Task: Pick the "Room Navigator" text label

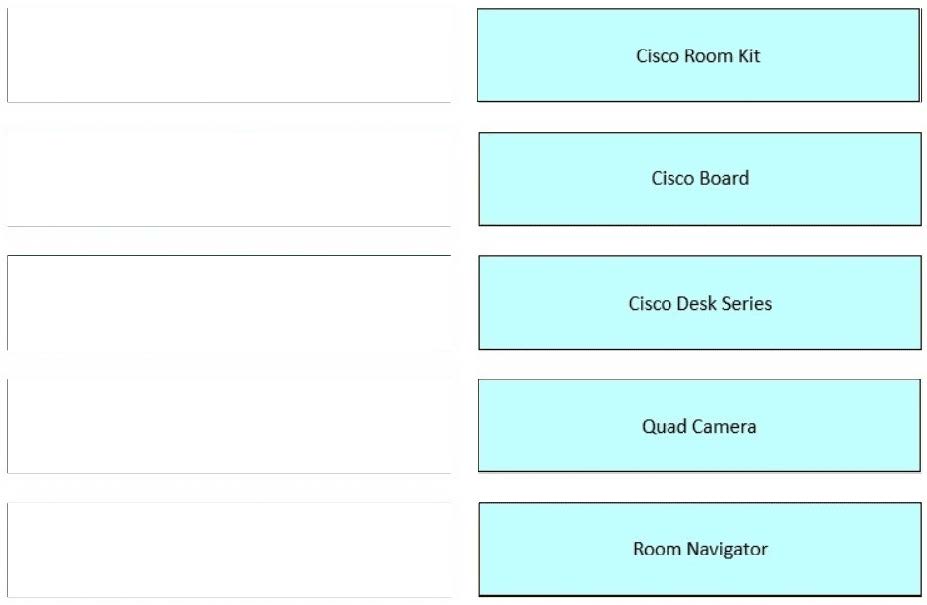Action: point(700,549)
